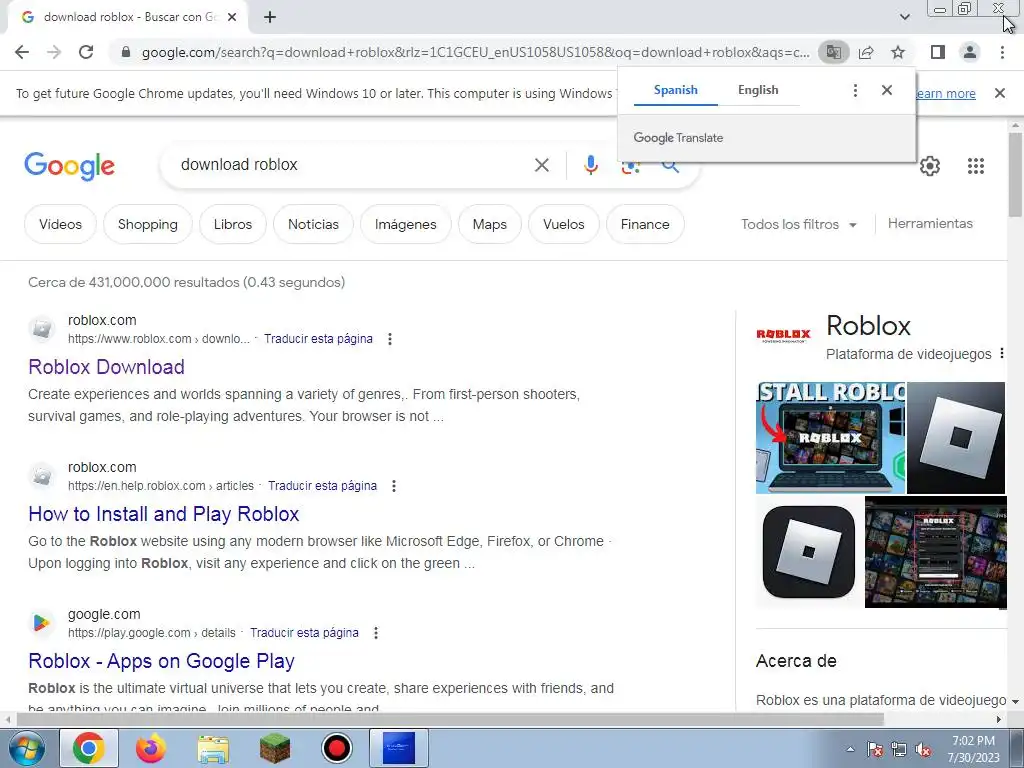Close the download roblox tab
The image size is (1024, 768).
pyautogui.click(x=232, y=17)
